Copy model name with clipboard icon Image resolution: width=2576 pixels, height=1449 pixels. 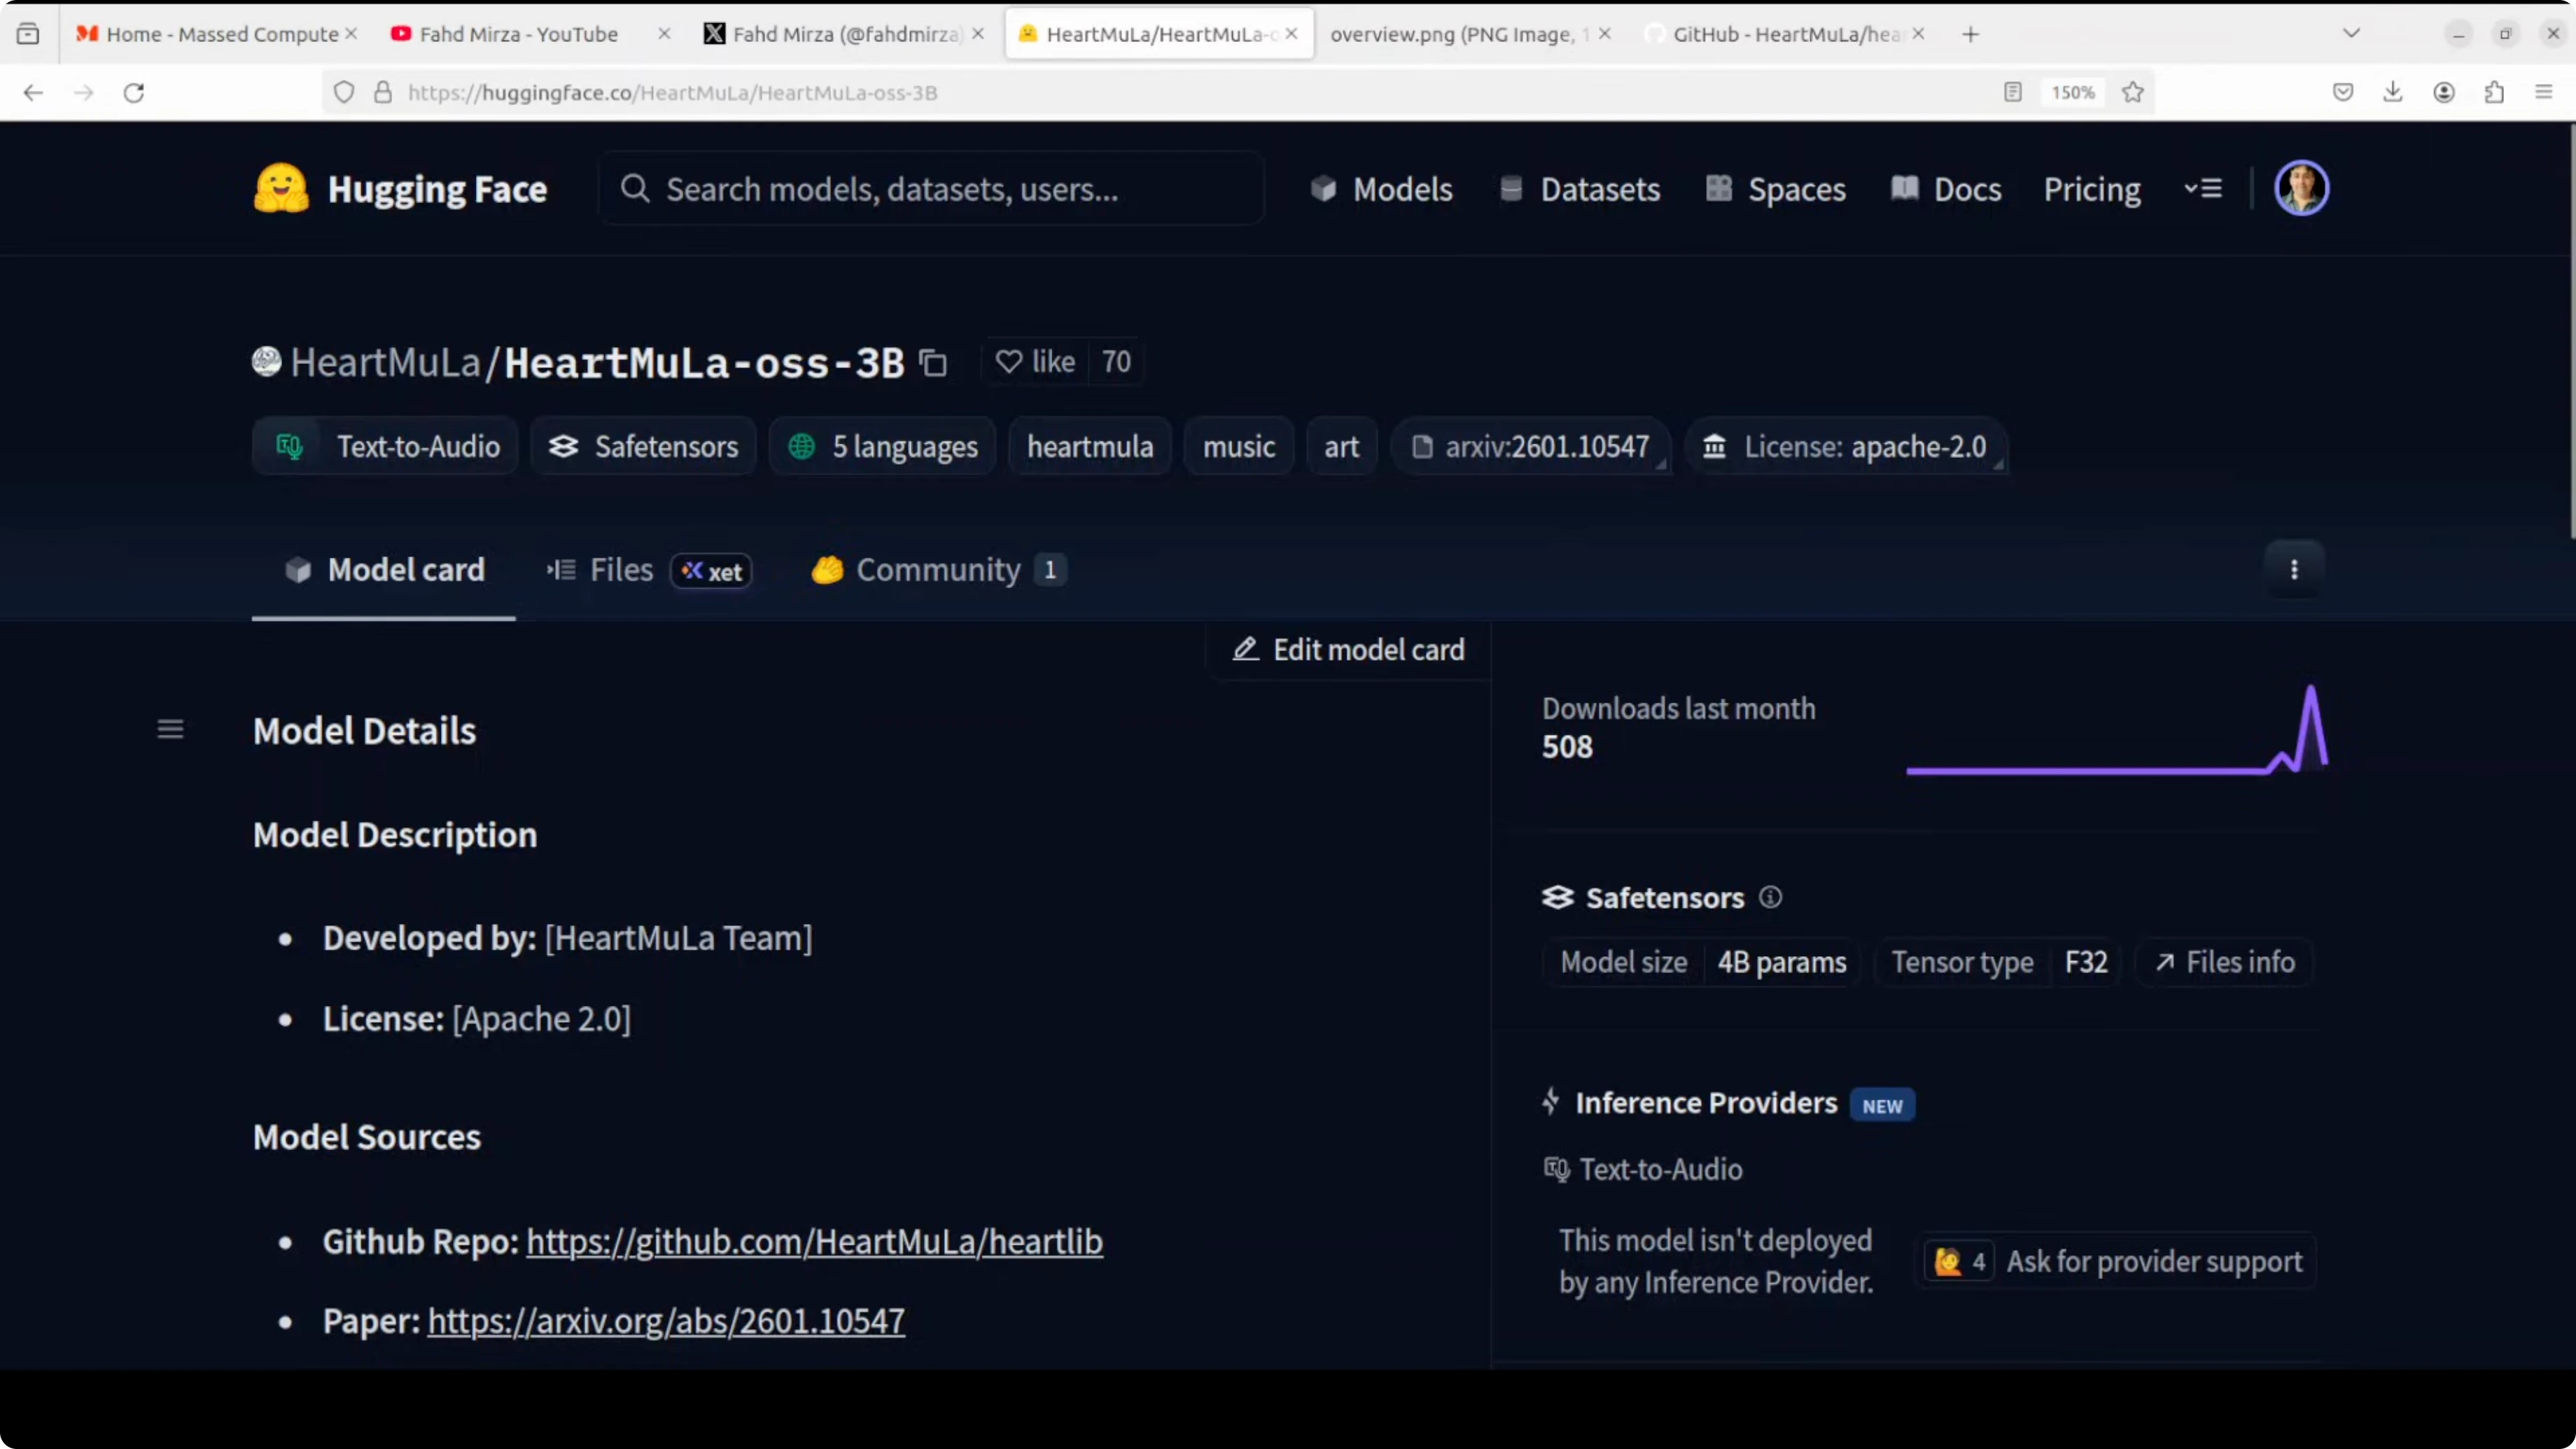933,362
